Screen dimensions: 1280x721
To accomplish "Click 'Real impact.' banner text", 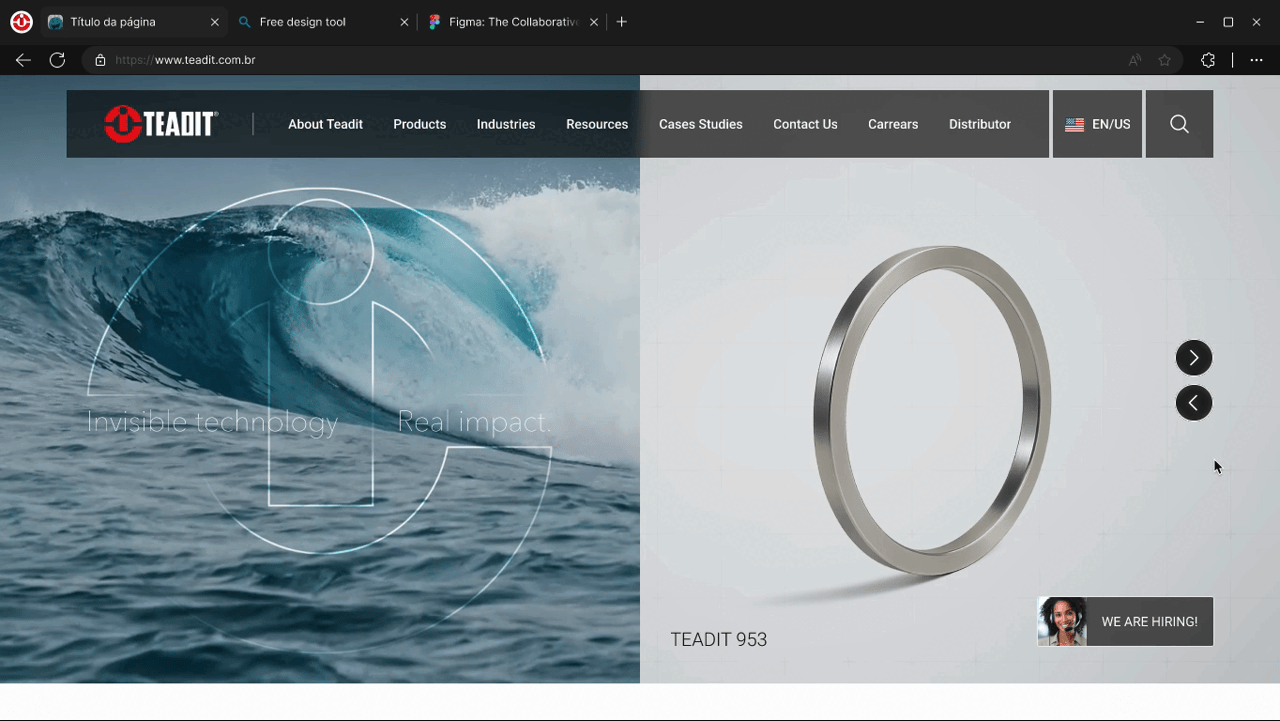I will point(473,422).
